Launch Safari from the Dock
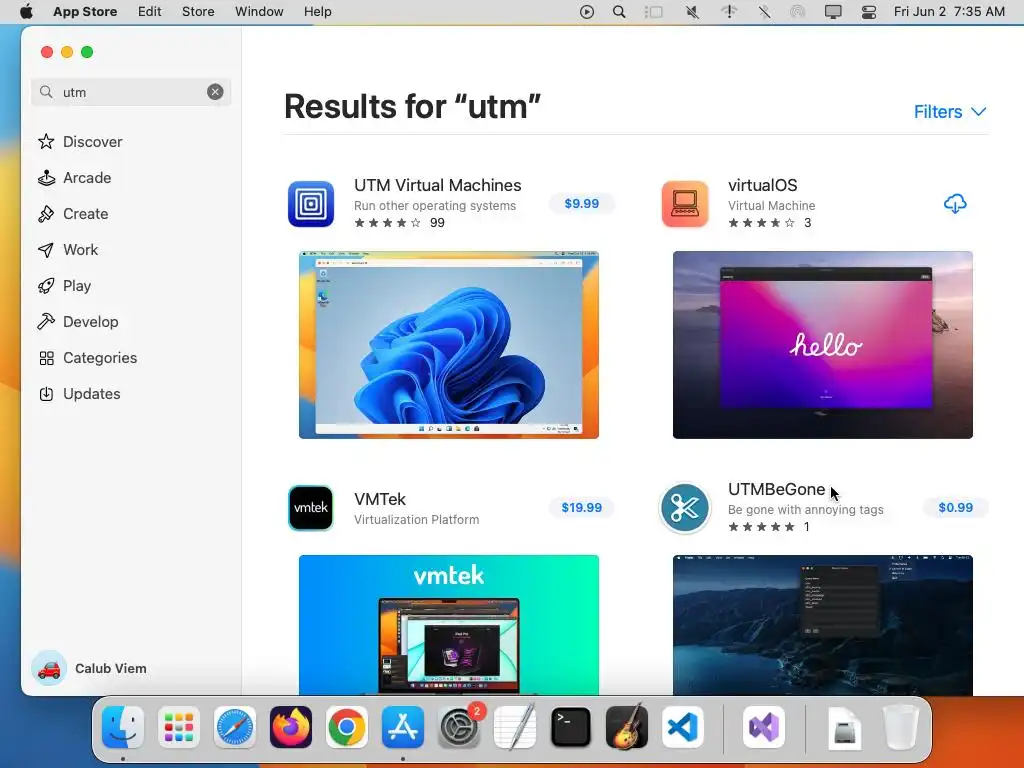 (234, 727)
